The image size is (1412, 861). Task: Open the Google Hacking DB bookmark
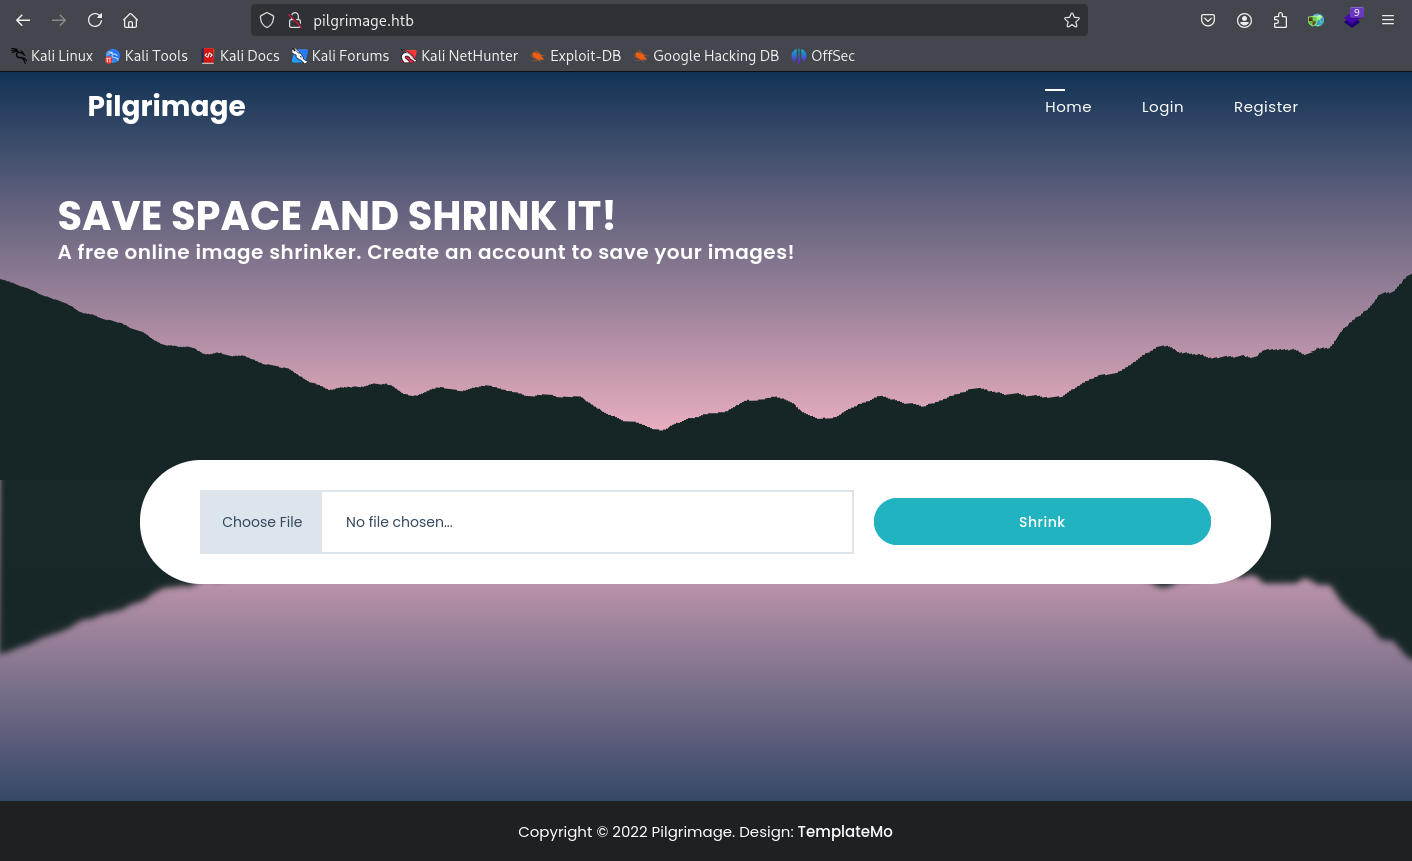coord(706,56)
